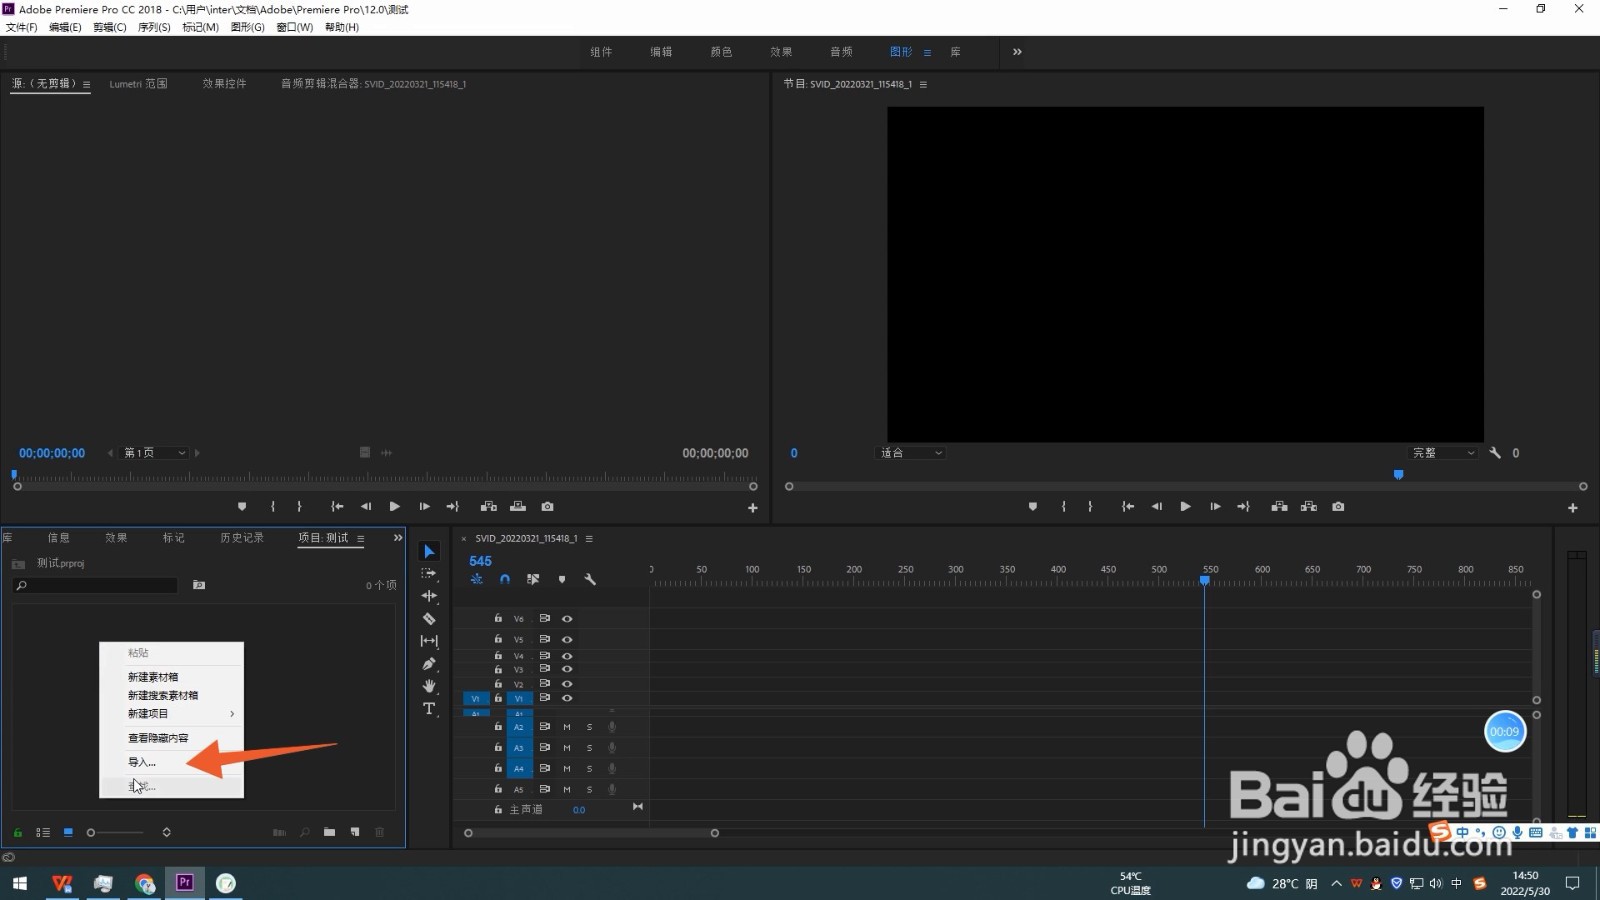Select the Selection tool arrow

coord(429,551)
